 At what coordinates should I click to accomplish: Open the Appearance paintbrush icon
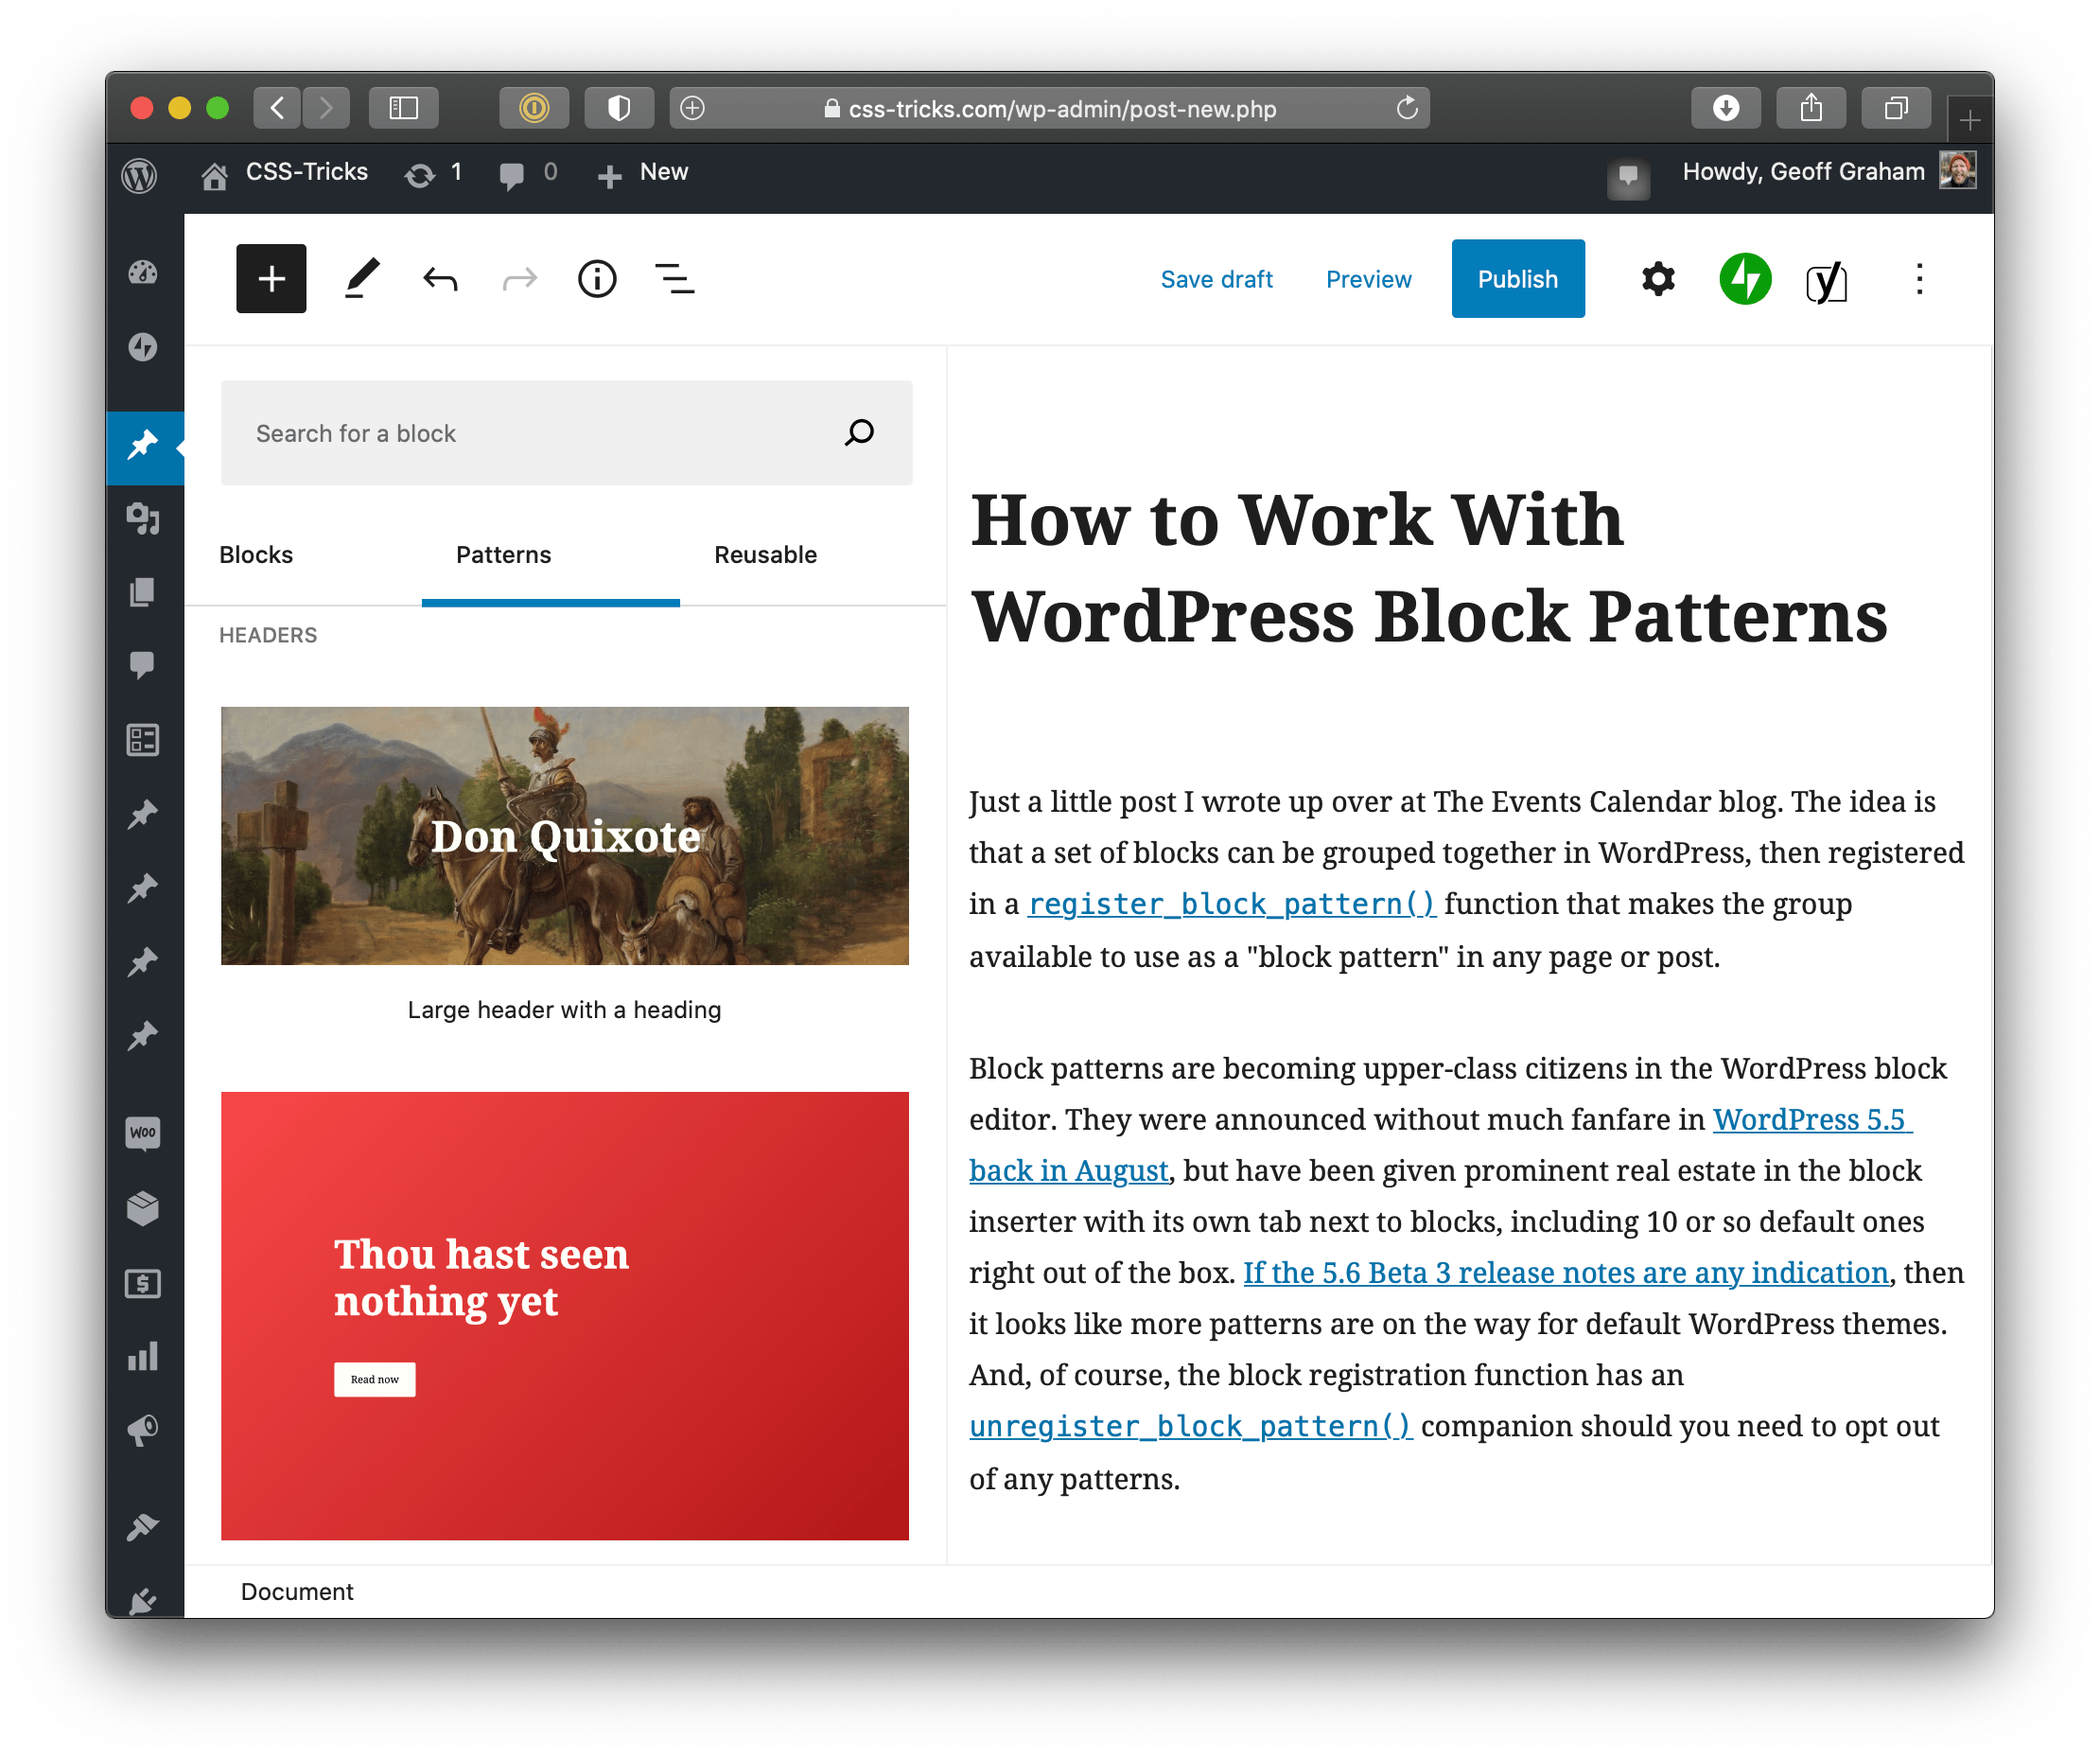[143, 1527]
